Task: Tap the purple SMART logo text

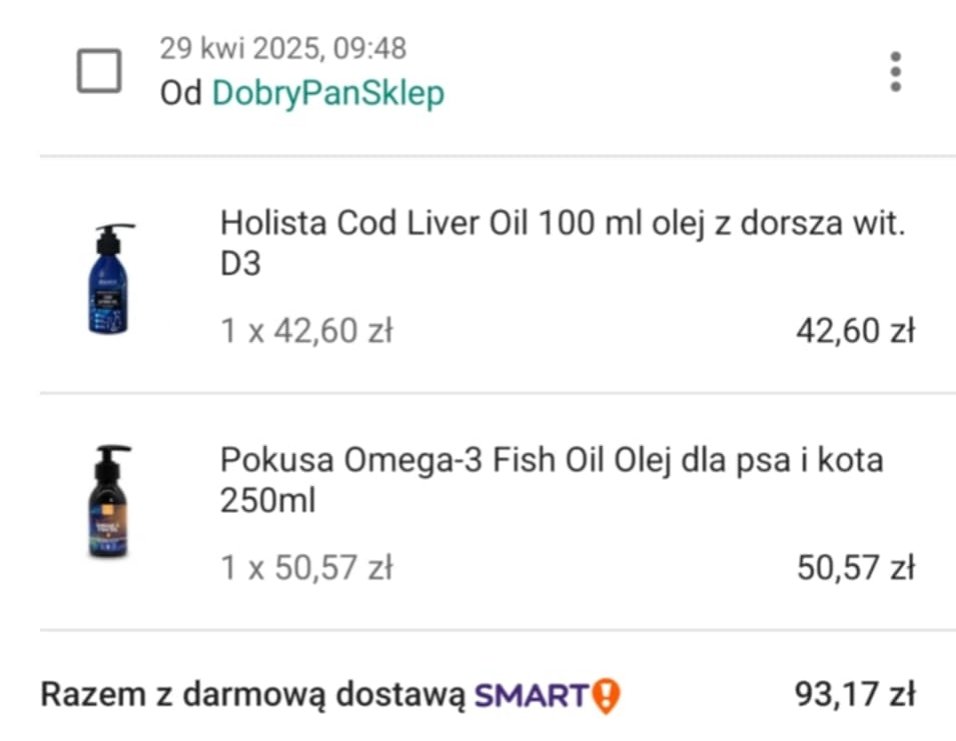Action: tap(532, 695)
